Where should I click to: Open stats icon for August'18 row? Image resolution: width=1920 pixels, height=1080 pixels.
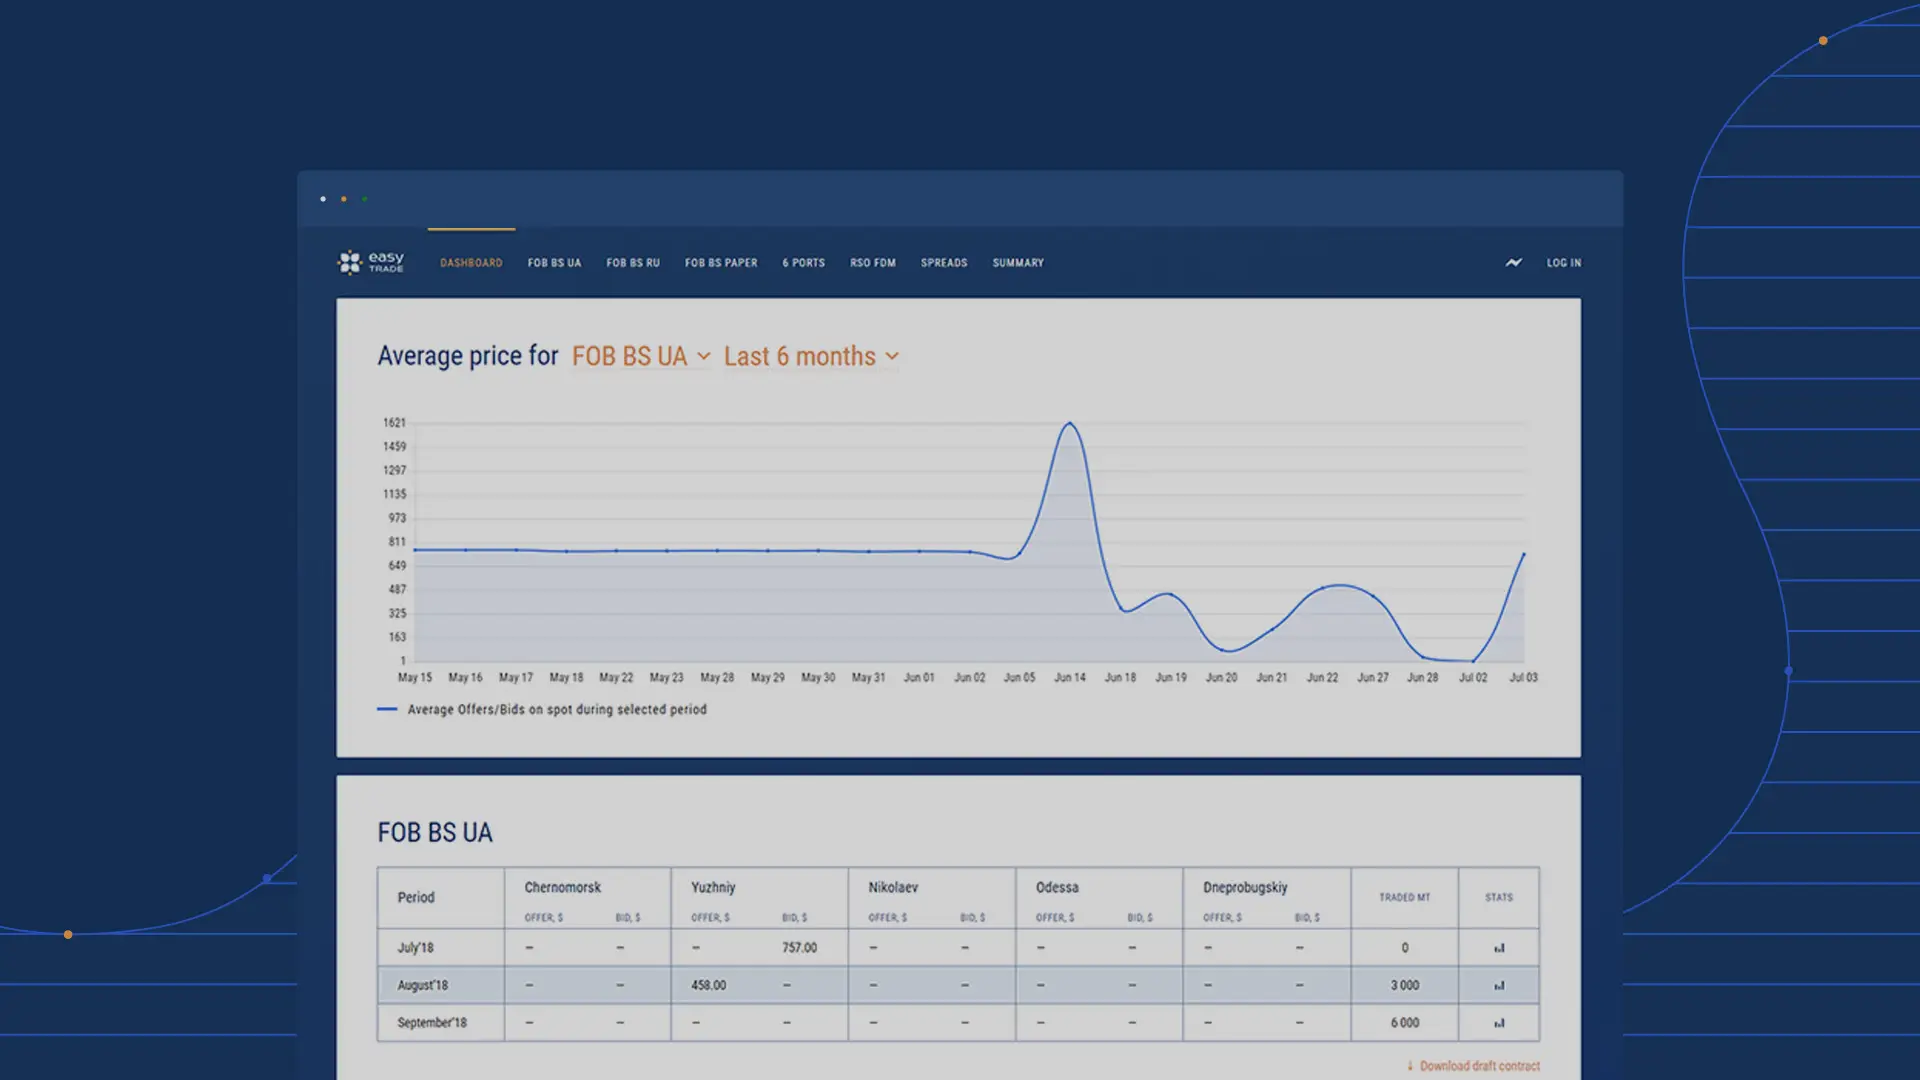coord(1498,986)
